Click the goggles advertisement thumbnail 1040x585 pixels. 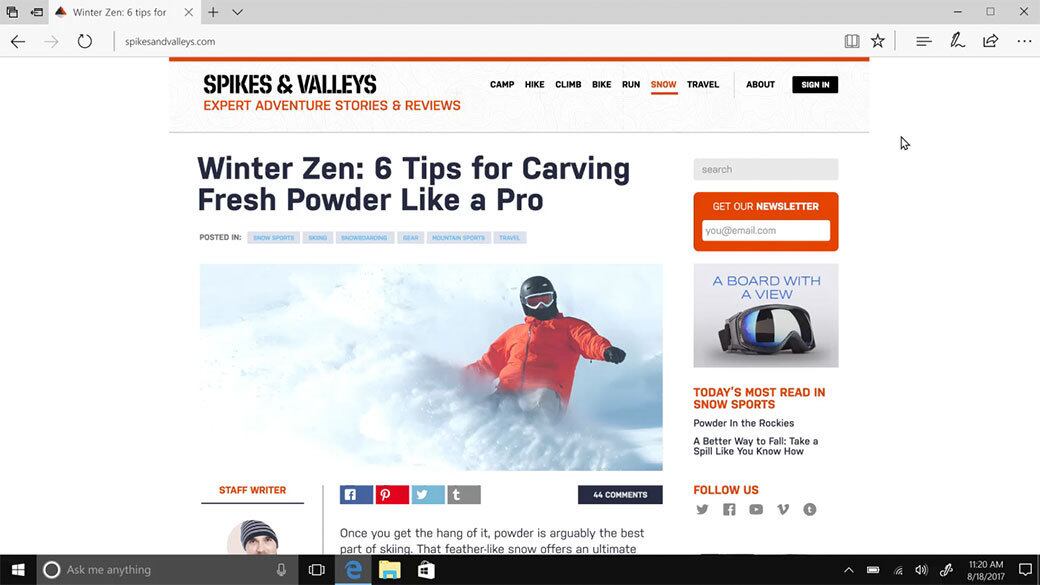tap(765, 316)
